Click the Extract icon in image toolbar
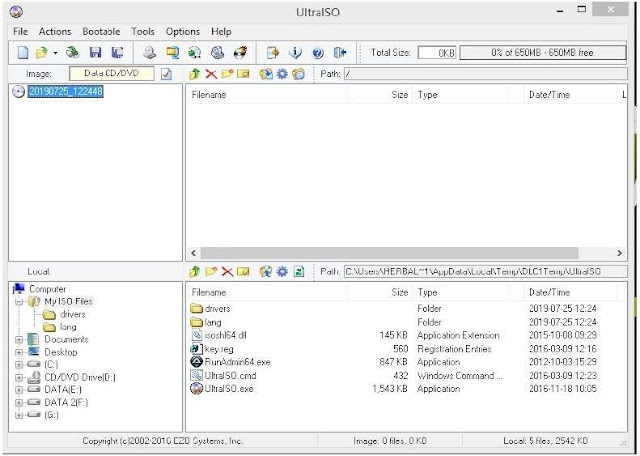Image resolution: width=640 pixels, height=456 pixels. (x=266, y=74)
